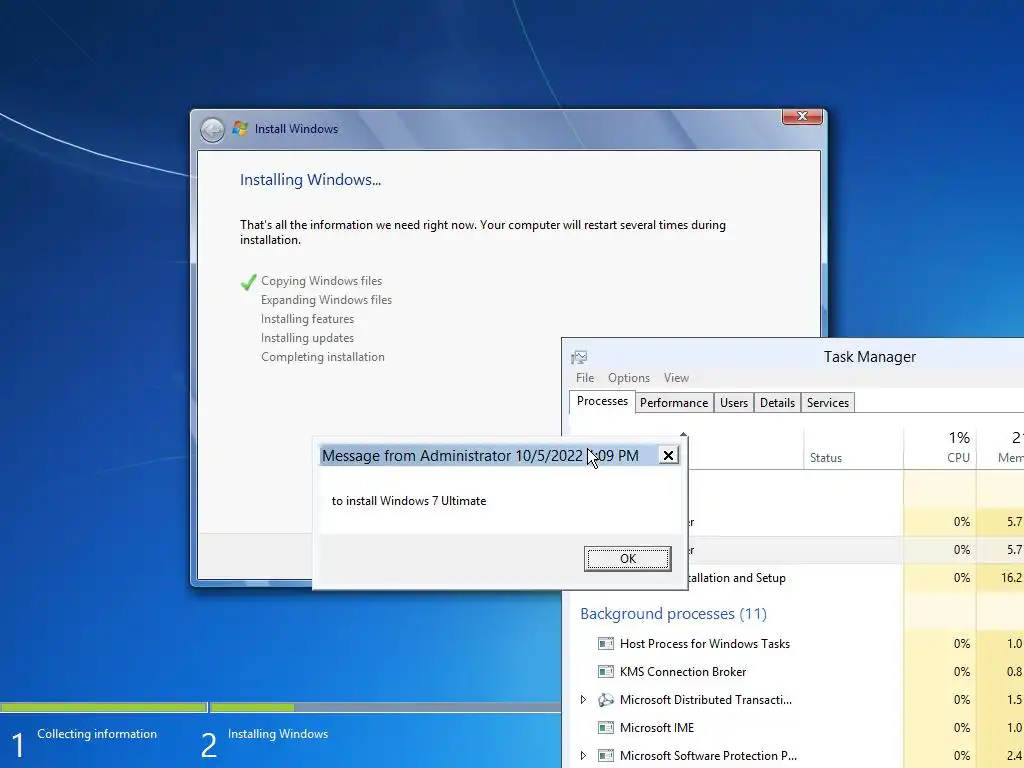Close the Message from Administrator dialog
Image resolution: width=1024 pixels, height=768 pixels.
(668, 455)
